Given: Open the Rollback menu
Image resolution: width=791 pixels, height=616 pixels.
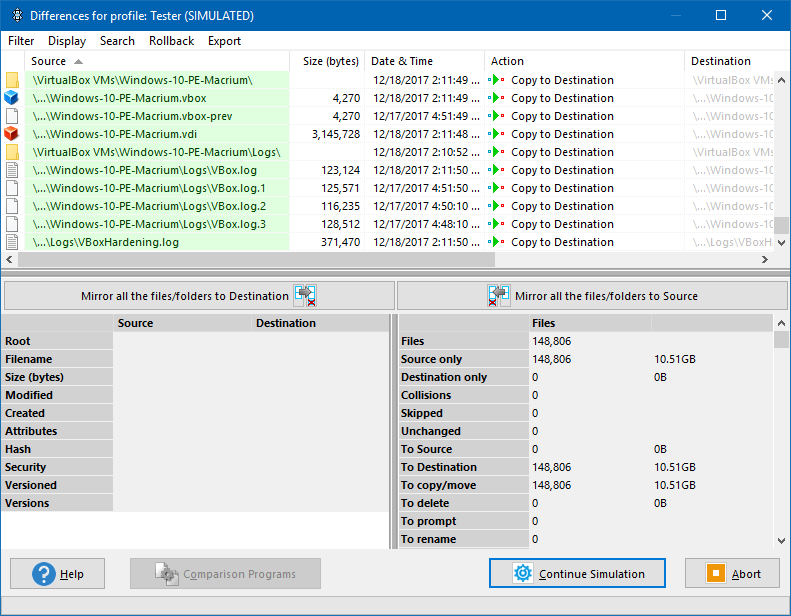Looking at the screenshot, I should point(171,41).
